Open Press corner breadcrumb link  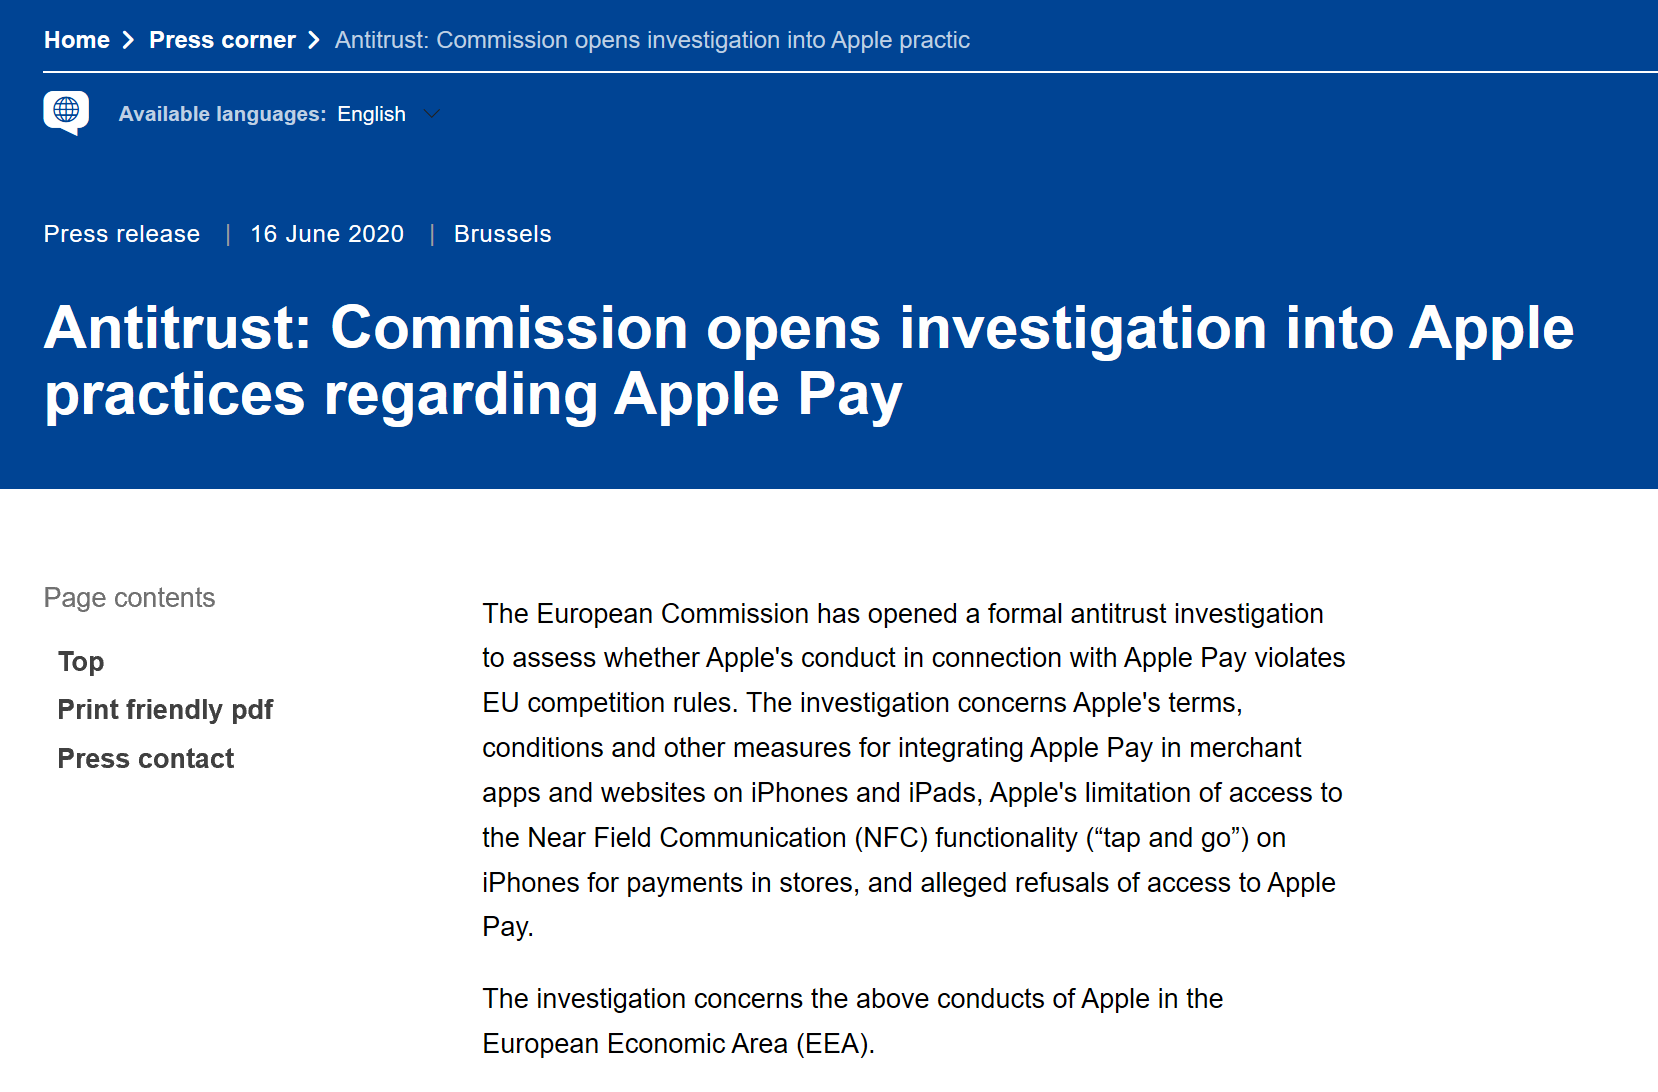(x=222, y=40)
